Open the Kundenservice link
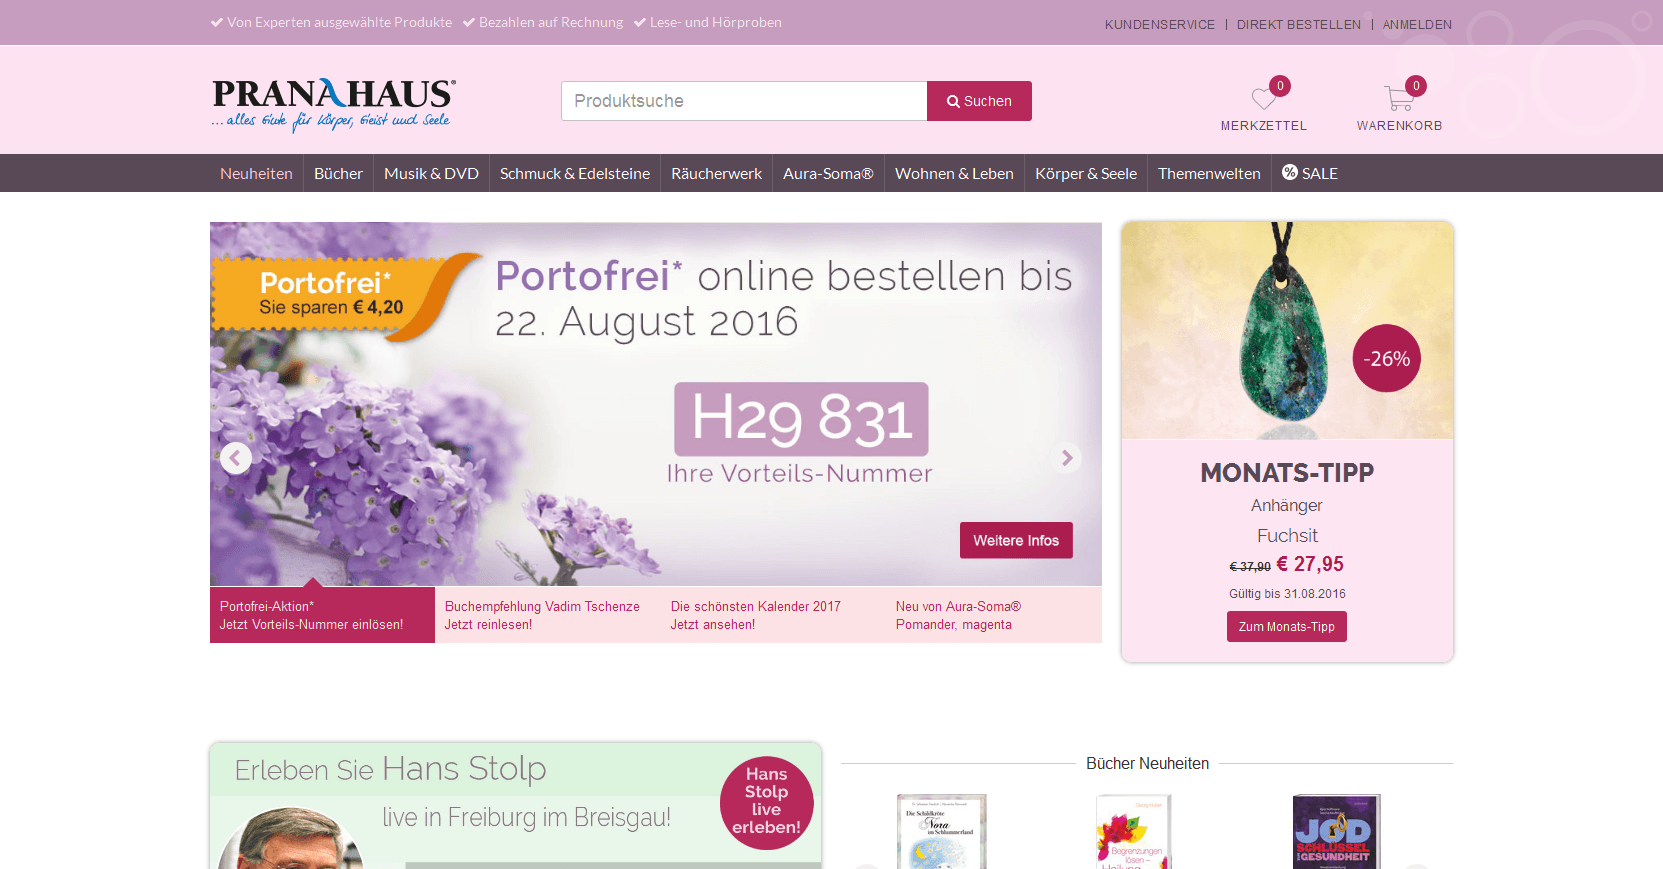 tap(1159, 25)
